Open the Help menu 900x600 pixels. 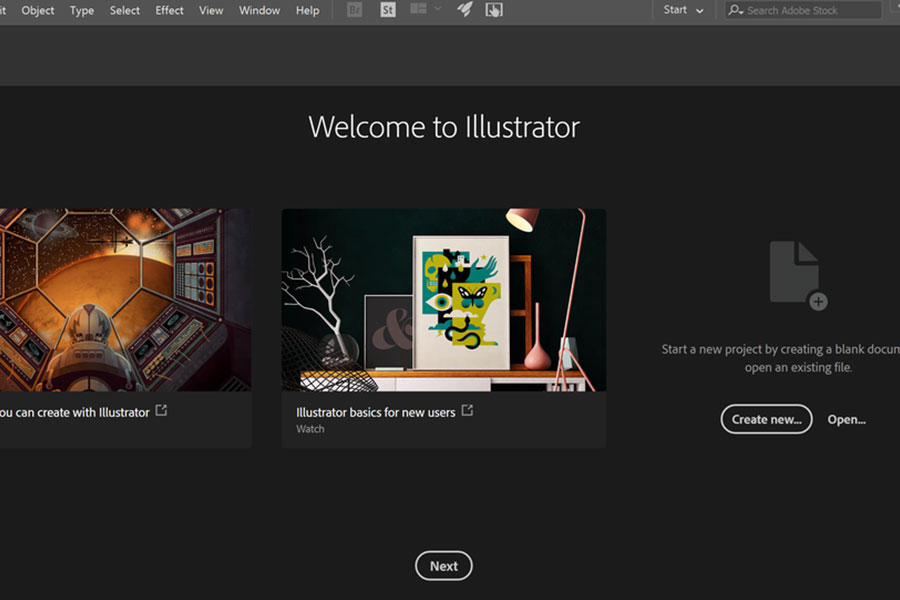[x=307, y=10]
